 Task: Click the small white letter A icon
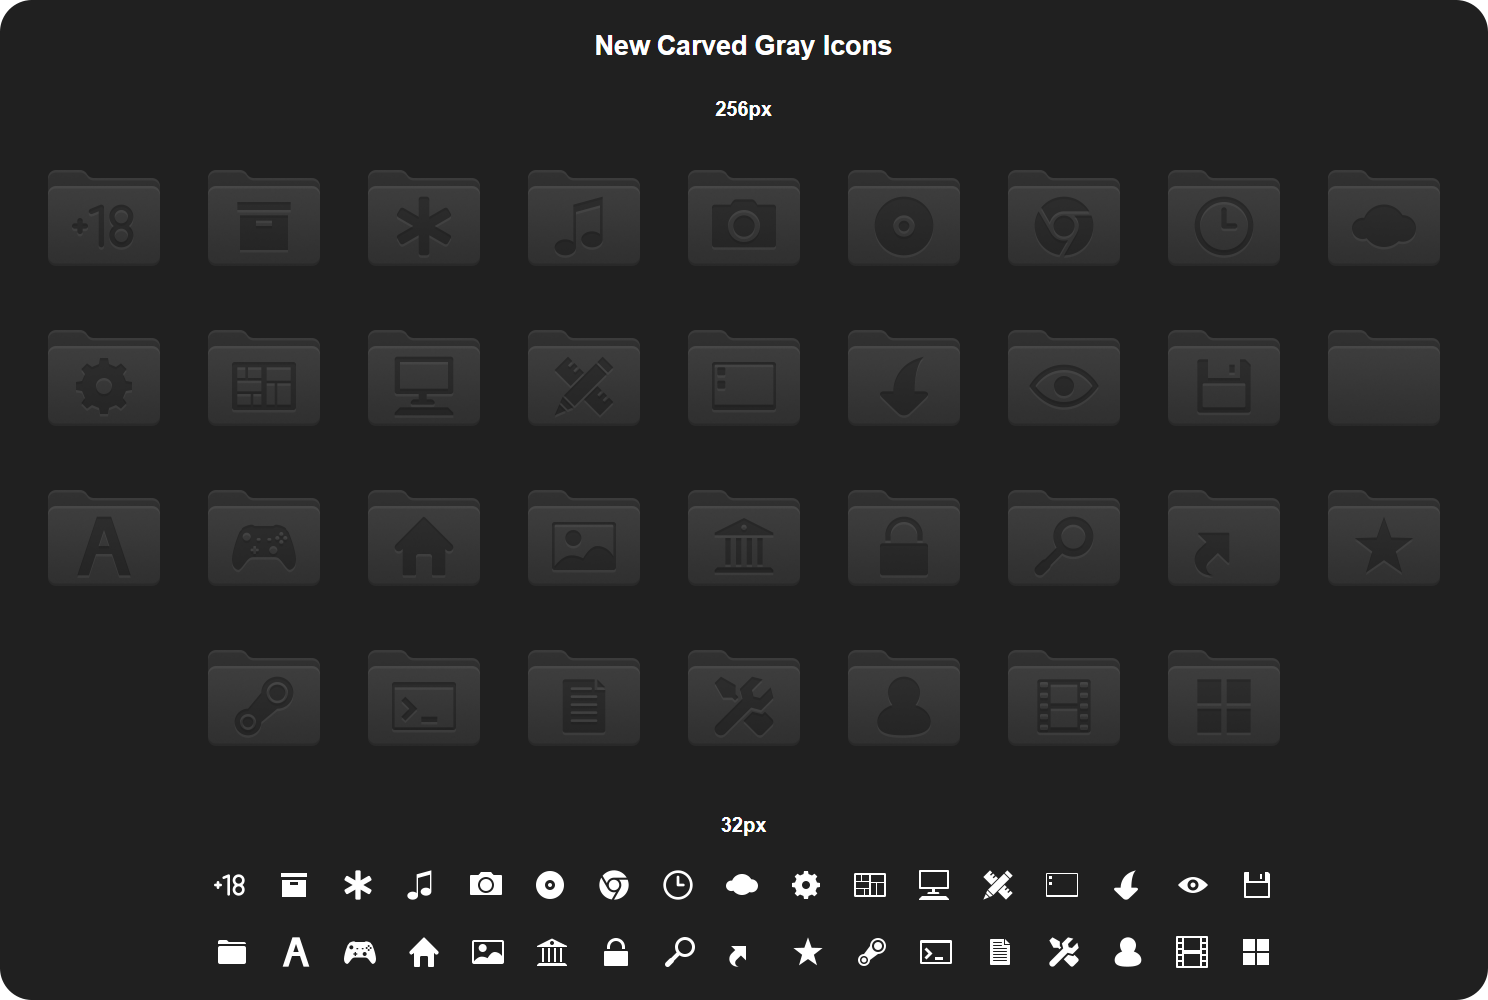tap(296, 952)
